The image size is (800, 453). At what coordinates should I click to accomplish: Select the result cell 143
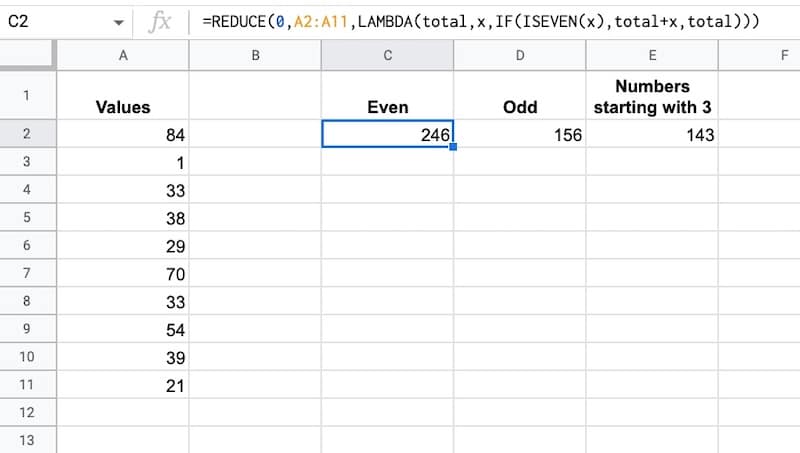click(652, 134)
